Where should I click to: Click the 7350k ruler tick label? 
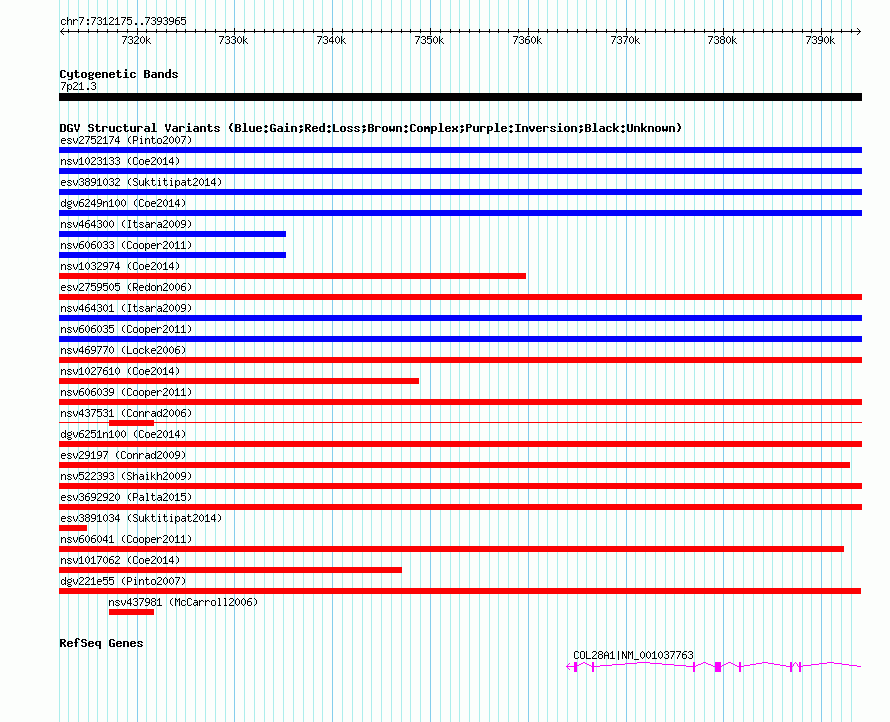[429, 40]
